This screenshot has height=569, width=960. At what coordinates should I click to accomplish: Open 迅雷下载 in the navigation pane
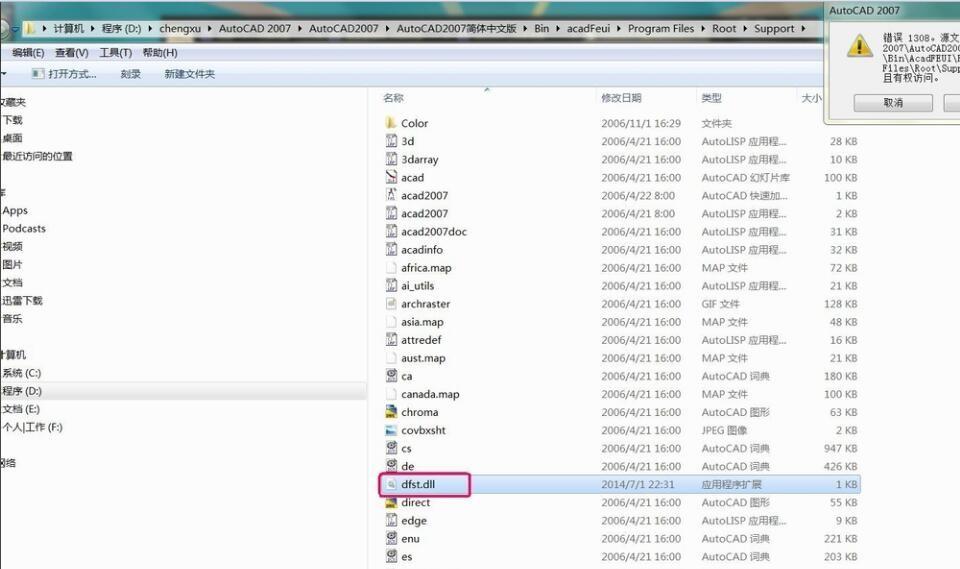pos(22,300)
